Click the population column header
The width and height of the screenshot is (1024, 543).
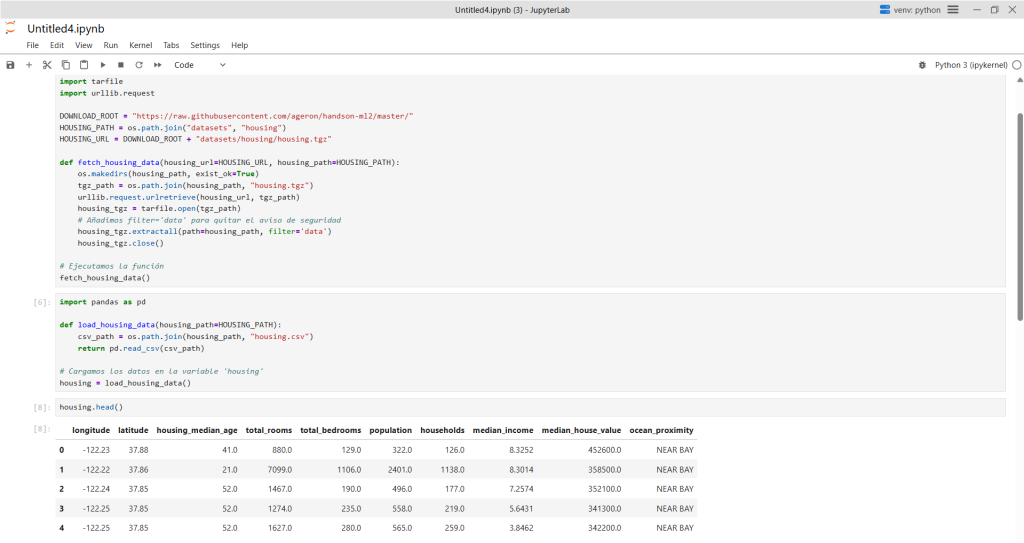coord(391,430)
